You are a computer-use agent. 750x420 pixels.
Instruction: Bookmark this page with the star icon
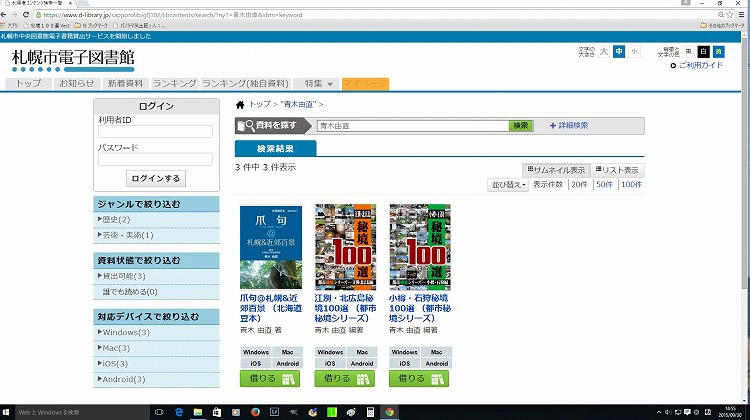tap(730, 15)
